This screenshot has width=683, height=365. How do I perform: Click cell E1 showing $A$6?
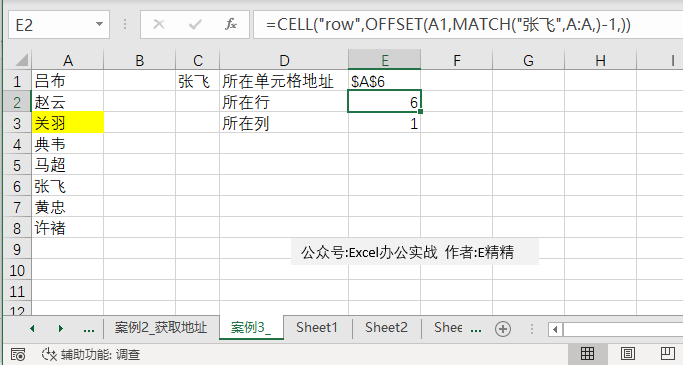(385, 81)
